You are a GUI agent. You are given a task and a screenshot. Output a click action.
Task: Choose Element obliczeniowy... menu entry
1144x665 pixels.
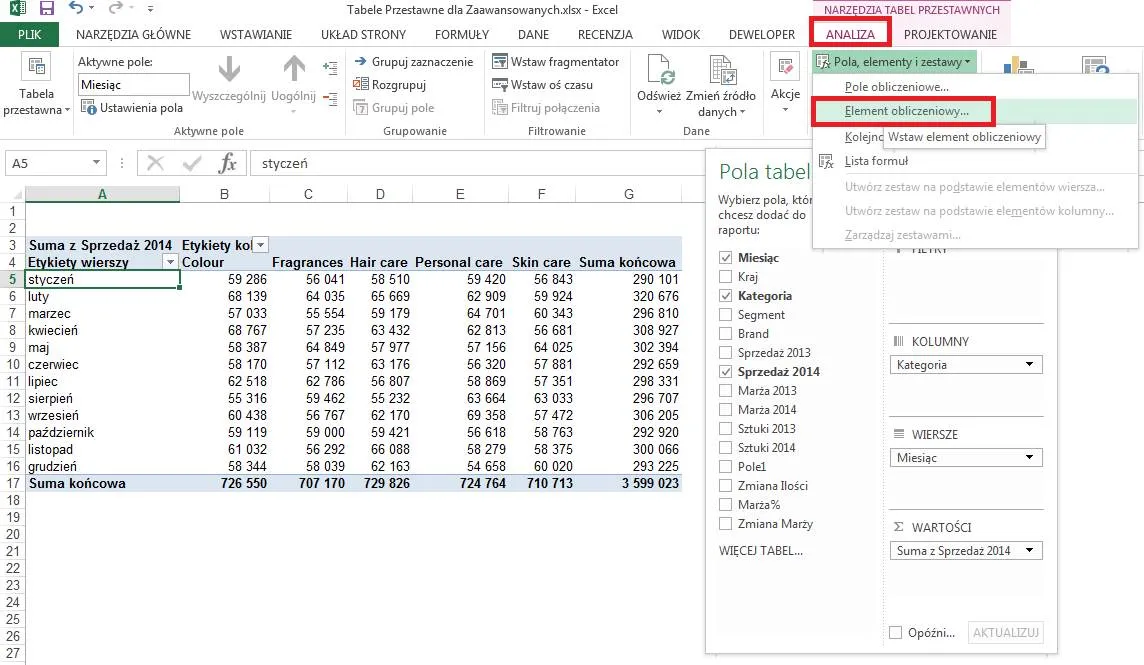pos(907,111)
